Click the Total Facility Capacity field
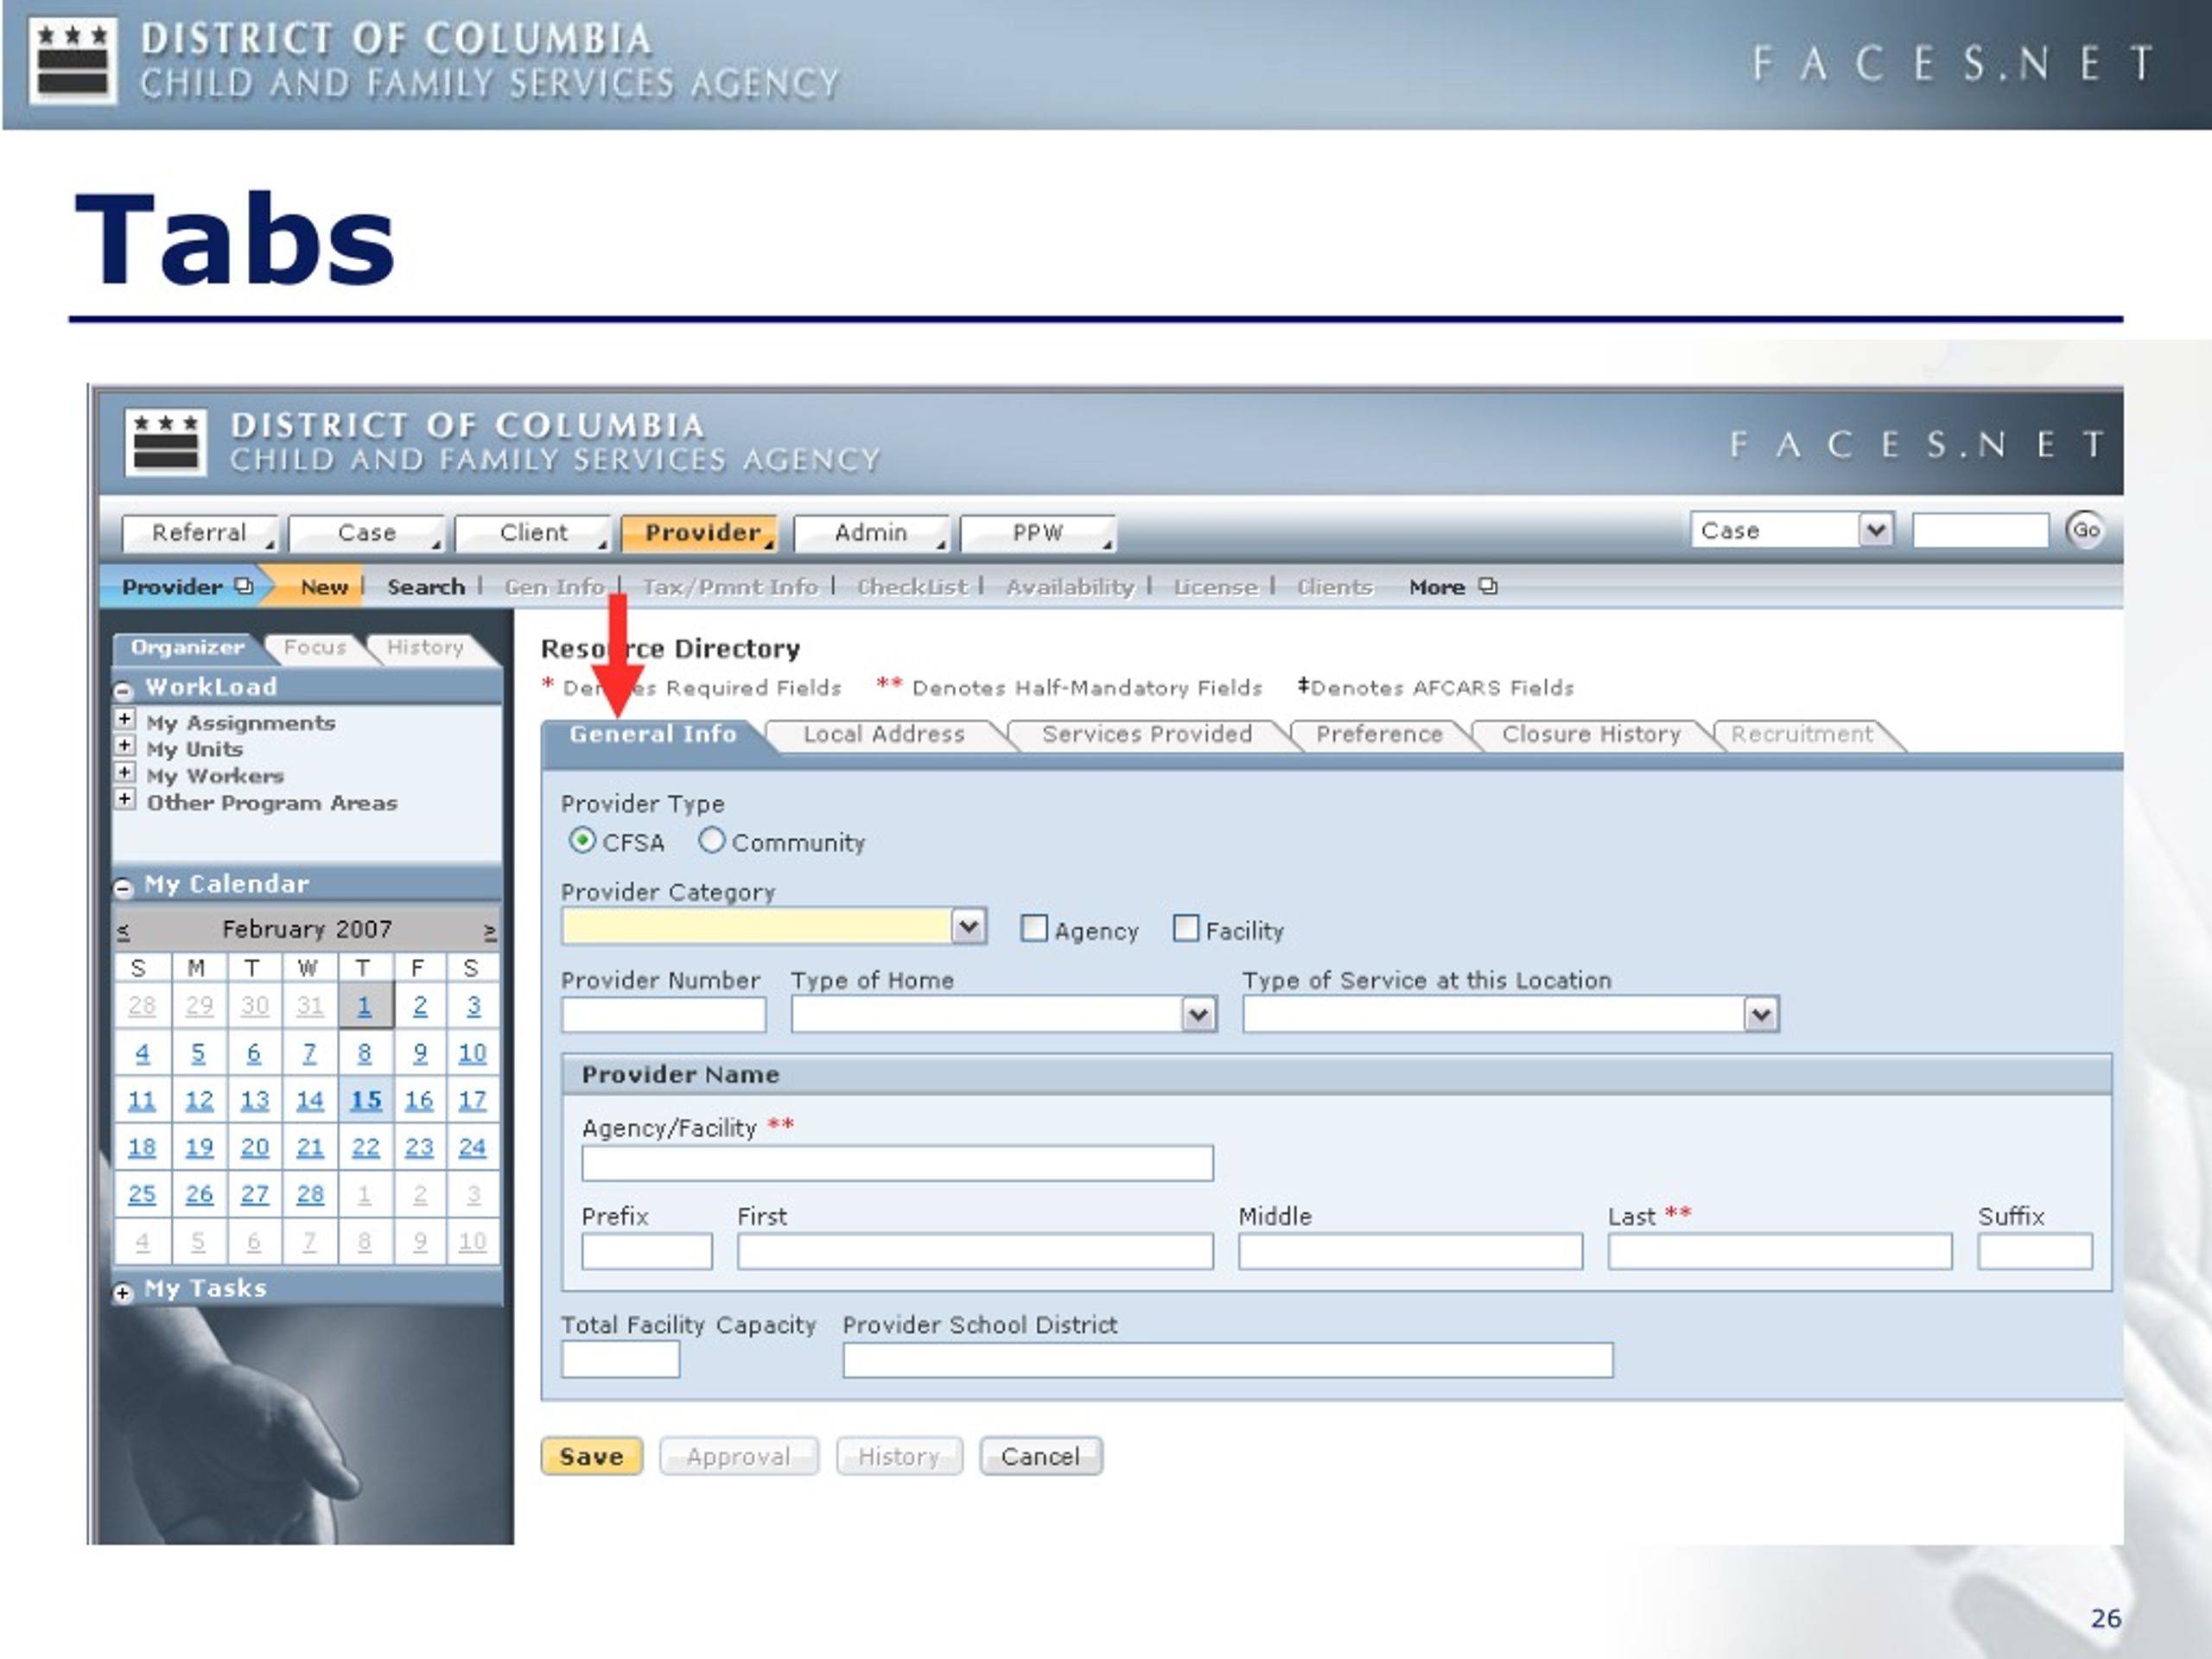 coord(620,1360)
